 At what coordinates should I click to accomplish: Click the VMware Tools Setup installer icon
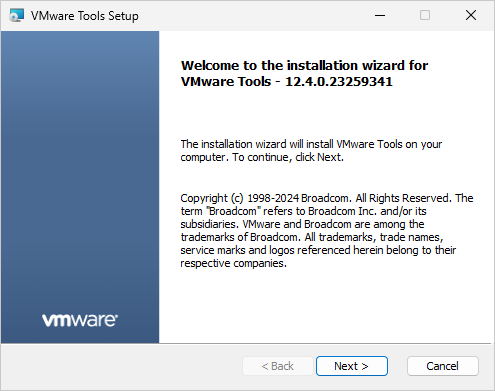coord(17,15)
